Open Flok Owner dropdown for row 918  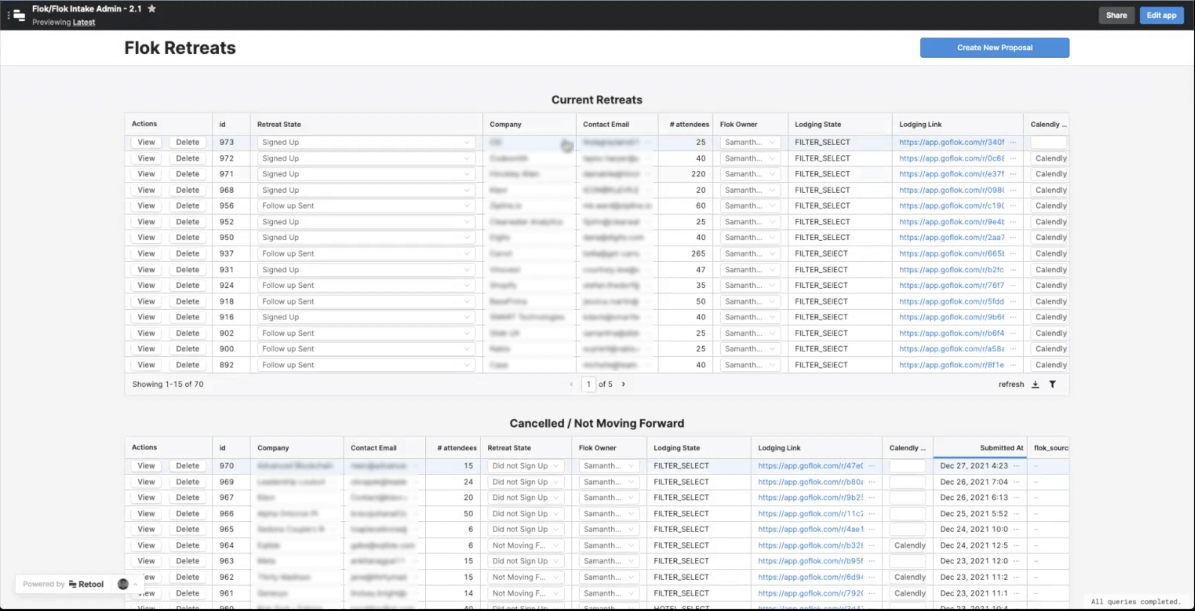point(751,302)
